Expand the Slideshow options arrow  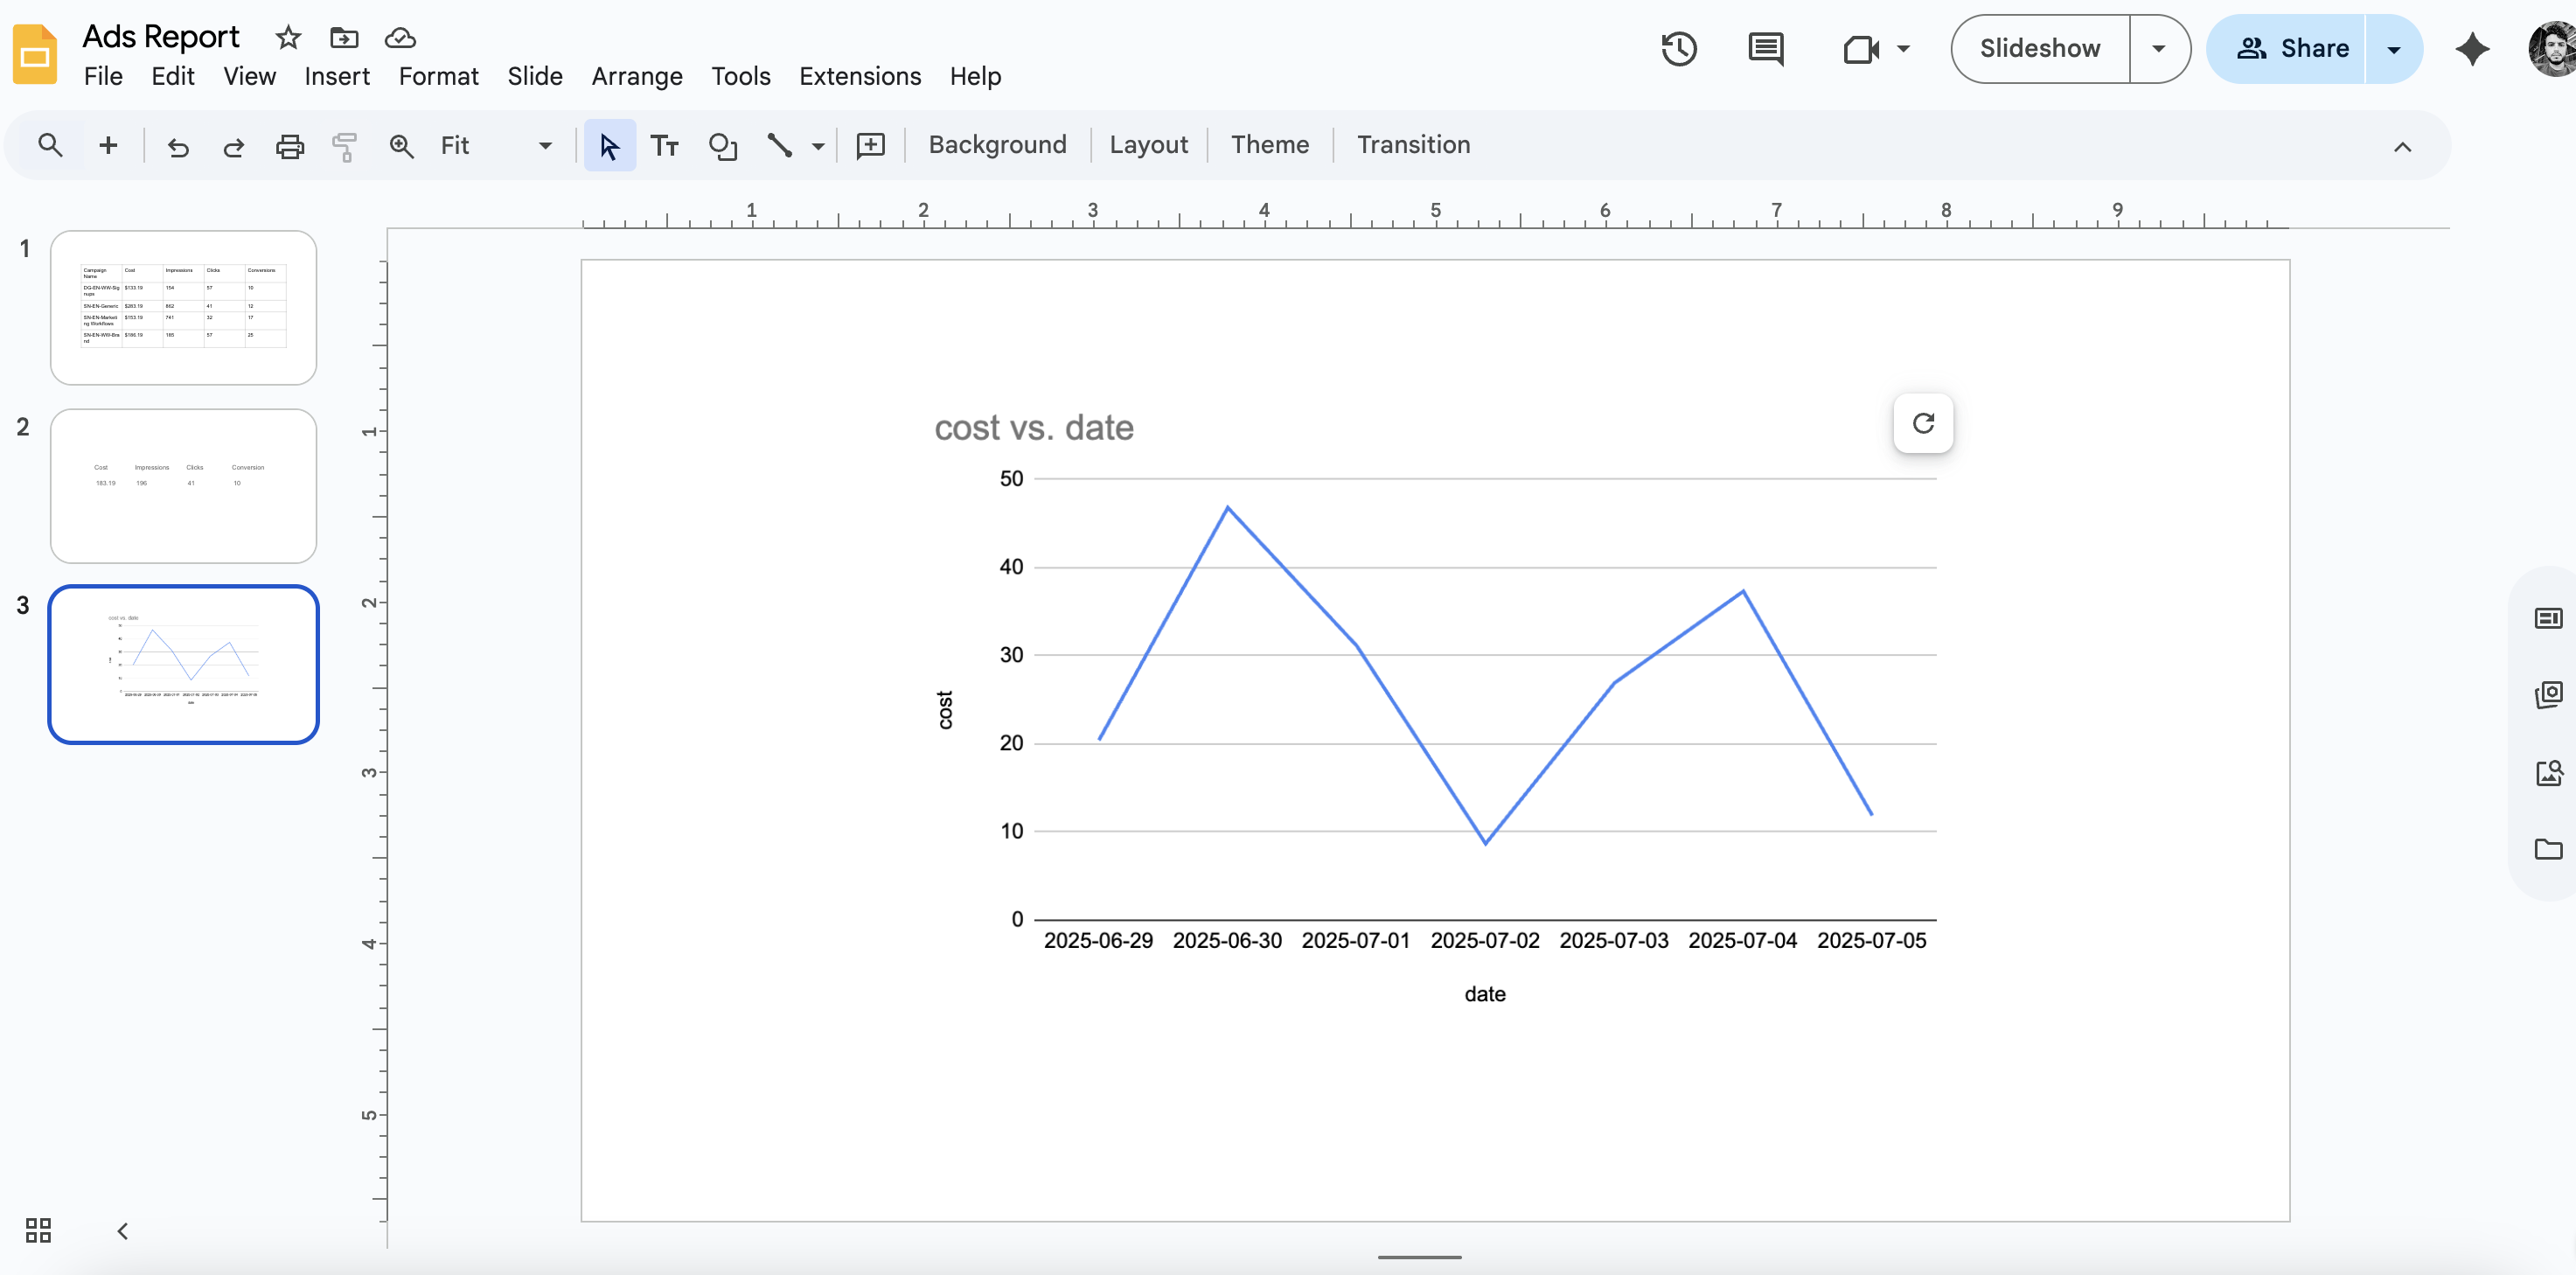(2158, 48)
